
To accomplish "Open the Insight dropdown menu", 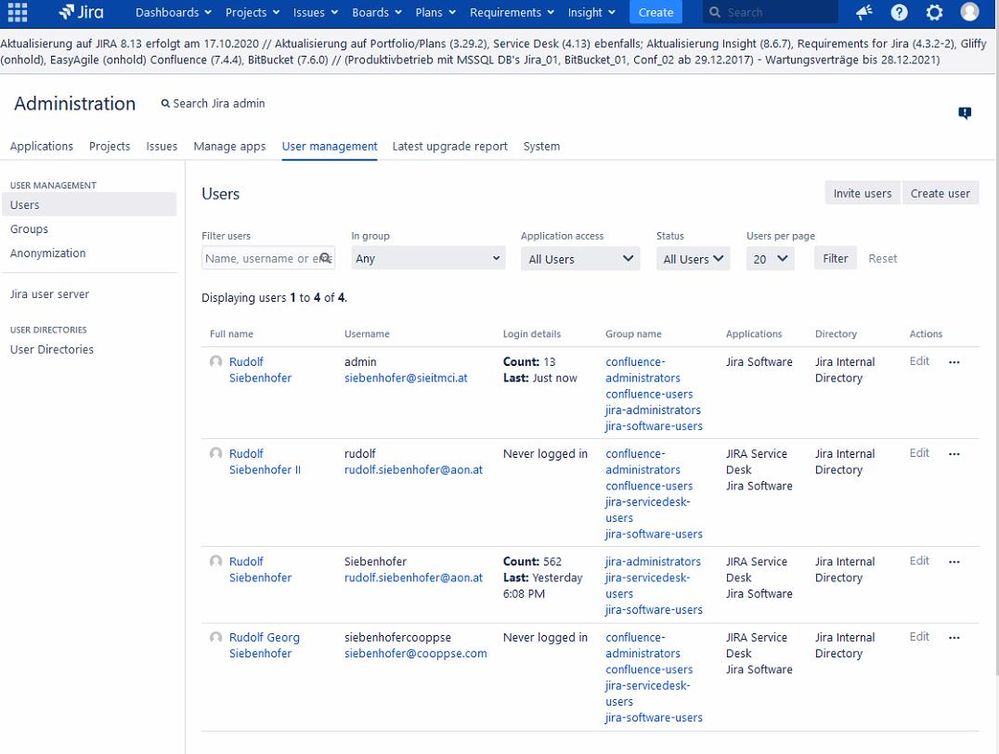I will 591,12.
